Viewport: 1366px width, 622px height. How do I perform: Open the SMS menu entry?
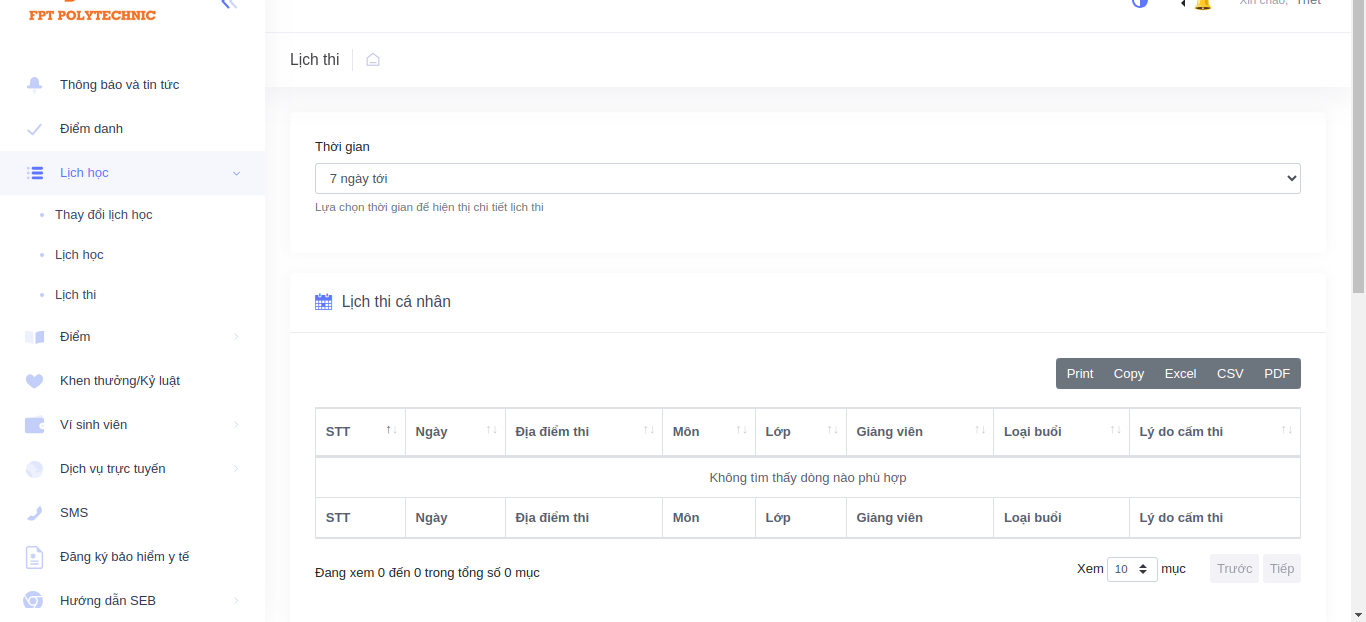pyautogui.click(x=74, y=513)
